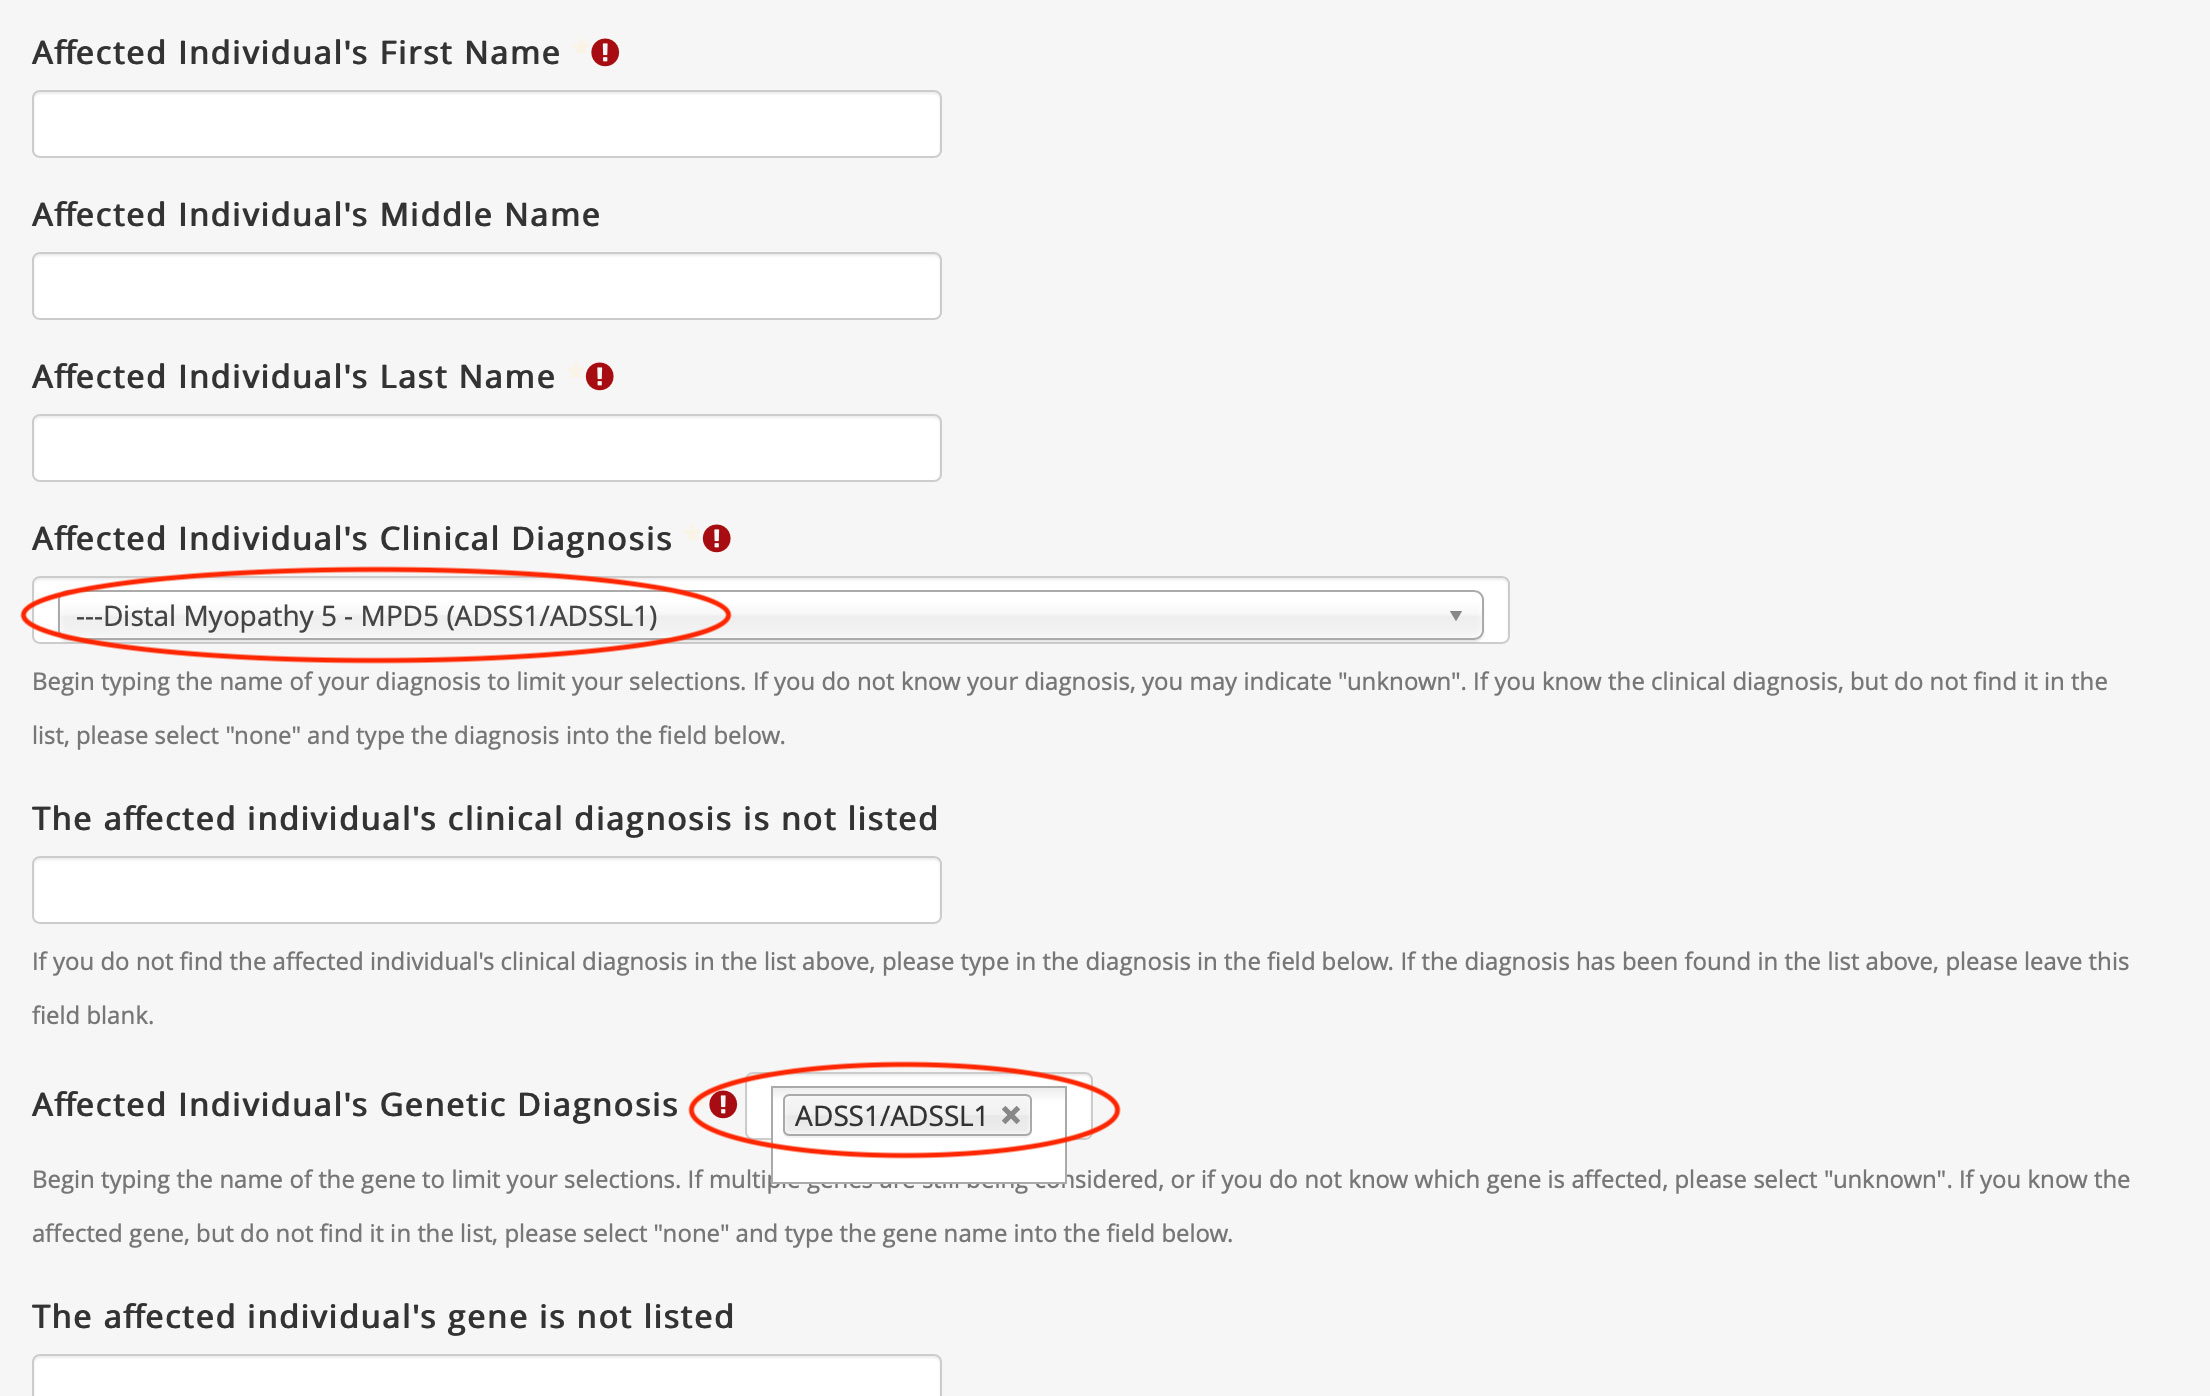Screen dimensions: 2210x1396
Task: Click the Affected Individual's First Name label
Action: tap(296, 53)
